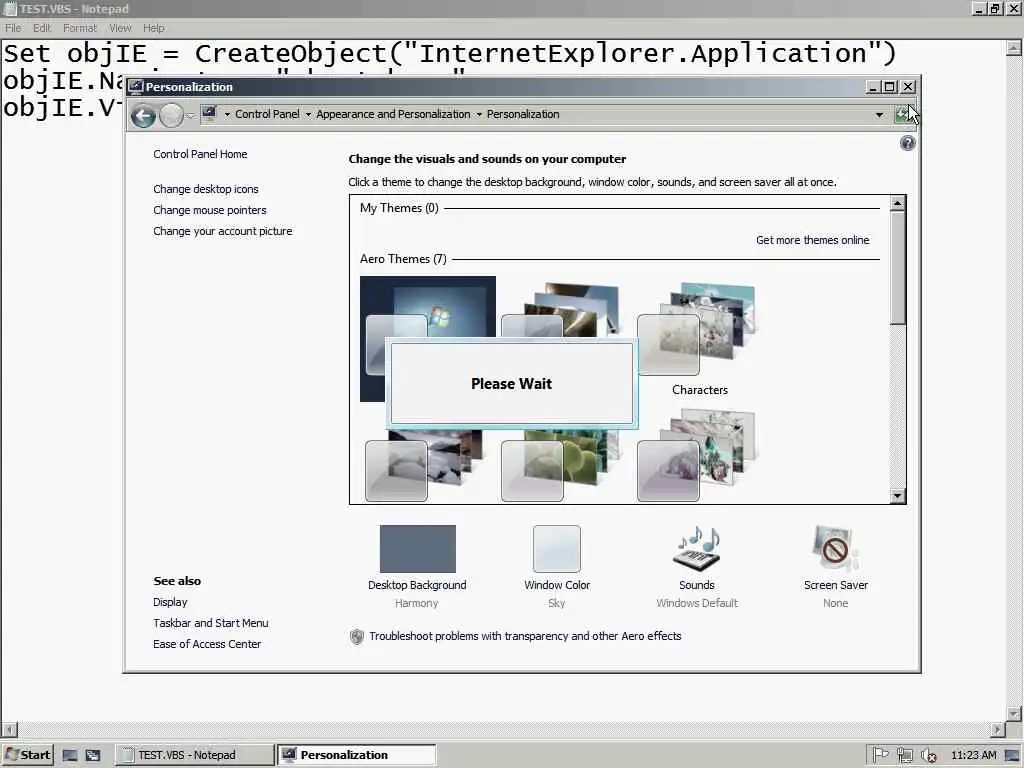1024x768 pixels.
Task: Click the Personalization taskbar button
Action: (357, 755)
